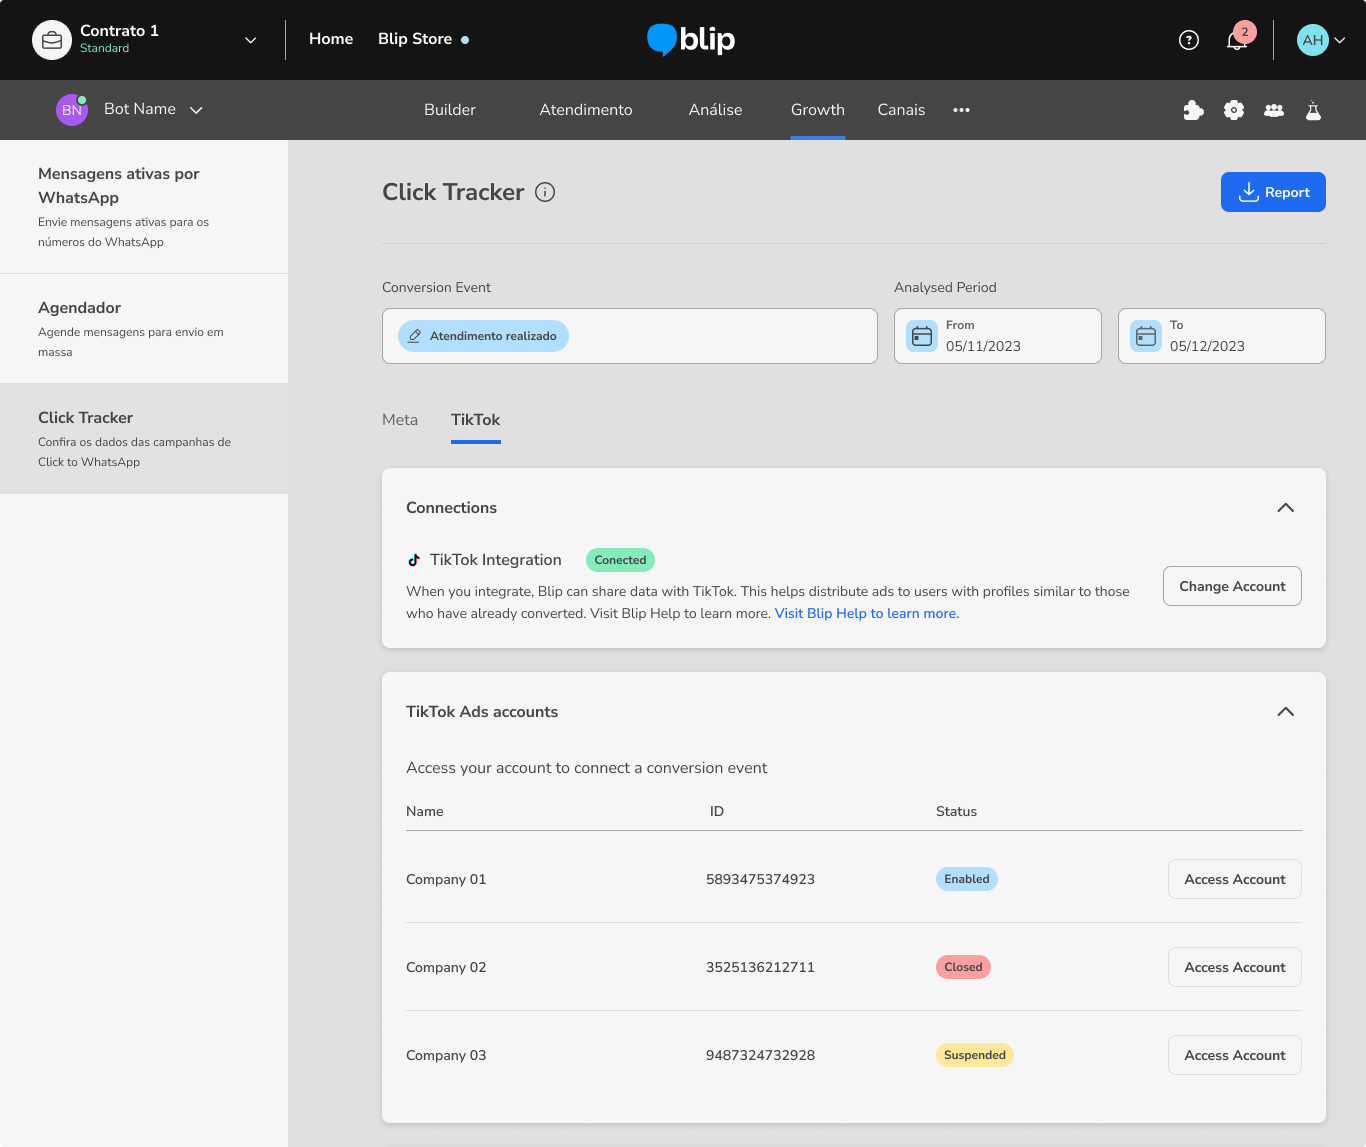Open the help question mark icon
The image size is (1366, 1147).
pyautogui.click(x=1189, y=40)
